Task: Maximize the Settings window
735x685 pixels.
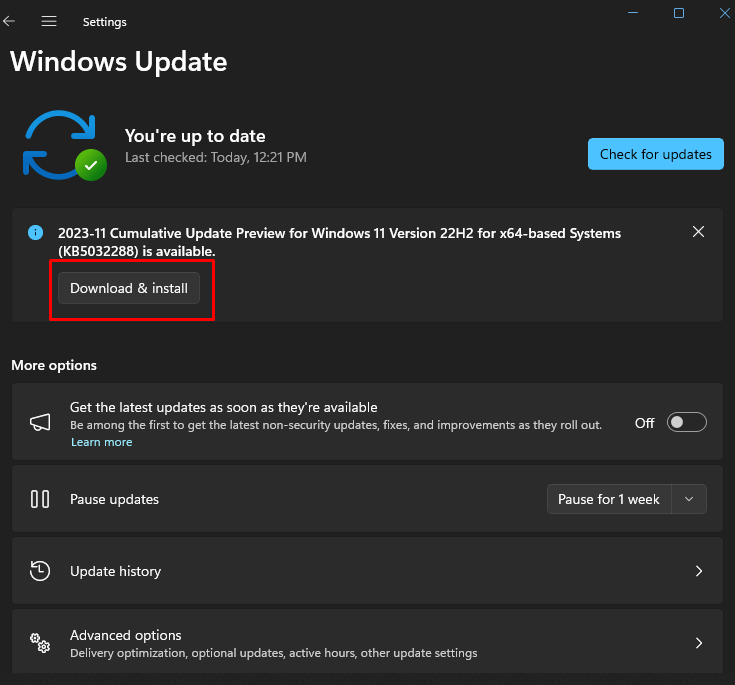Action: coord(679,13)
